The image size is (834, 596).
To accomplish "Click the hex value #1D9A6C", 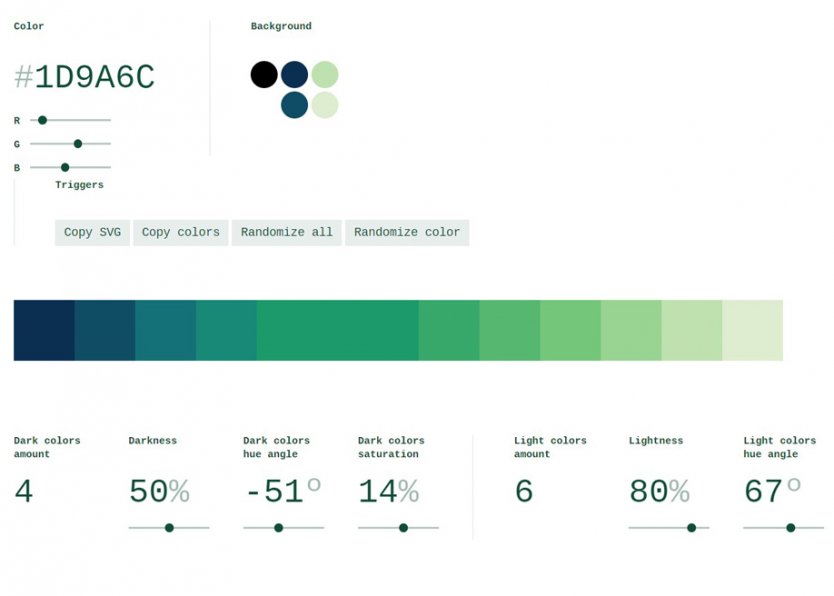I will point(83,77).
